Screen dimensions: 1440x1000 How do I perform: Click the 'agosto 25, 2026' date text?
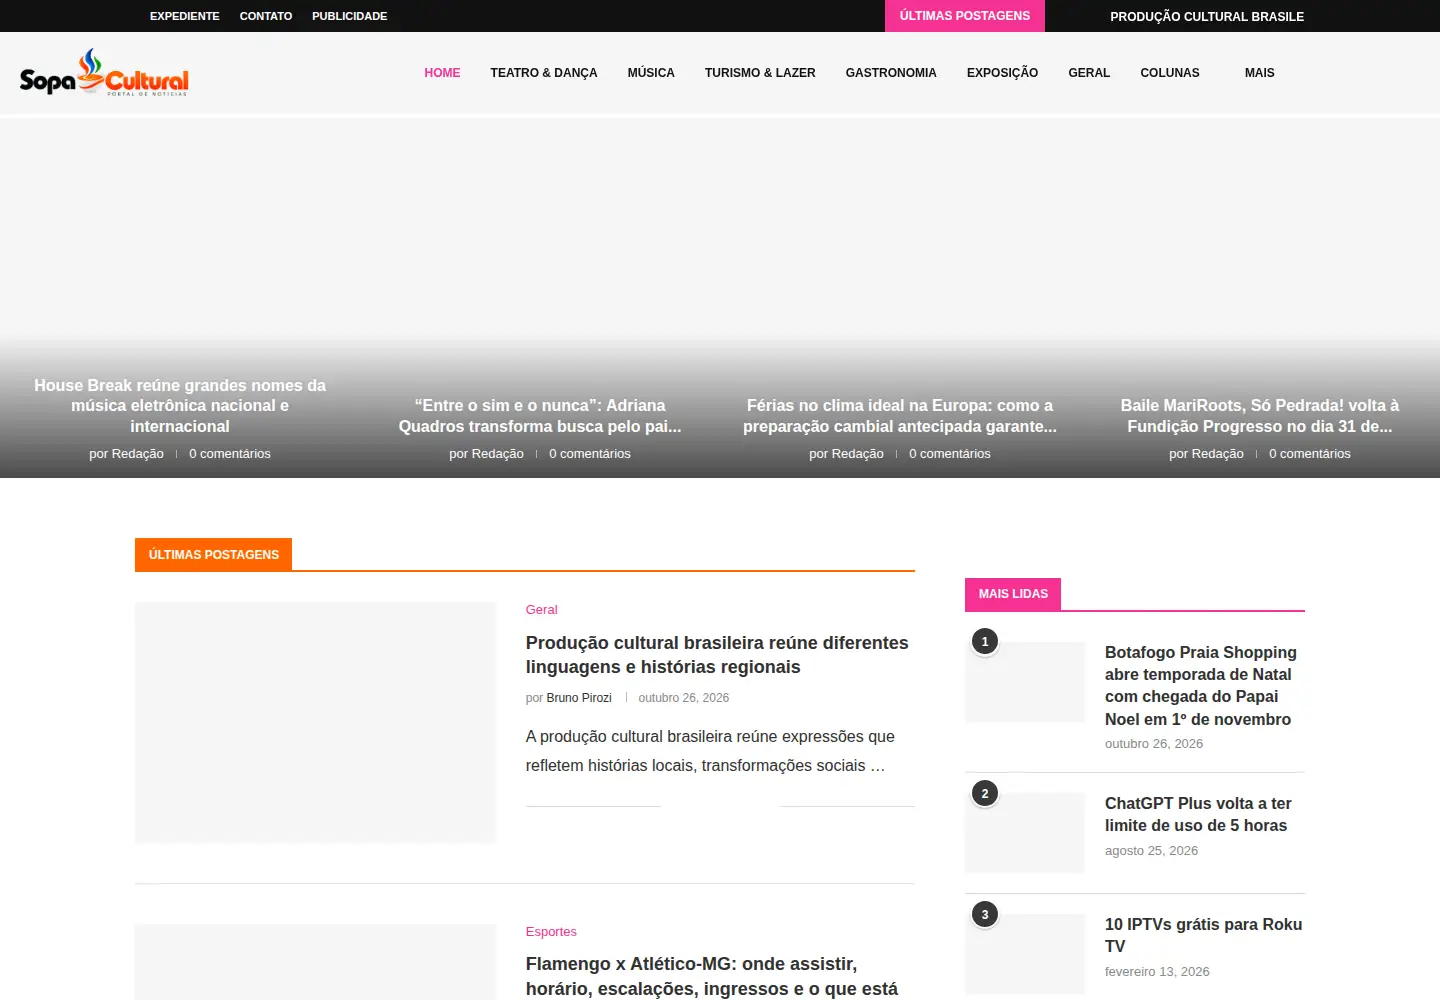[1151, 851]
